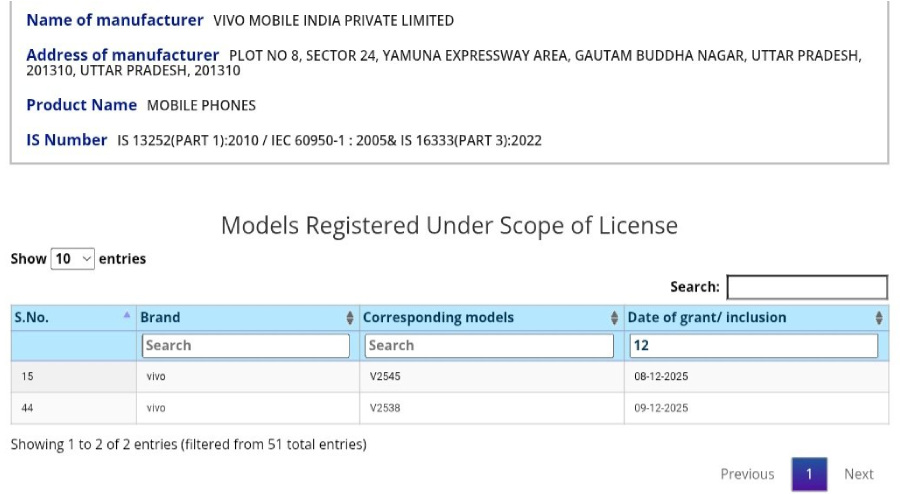Go to the Next page

click(x=859, y=474)
